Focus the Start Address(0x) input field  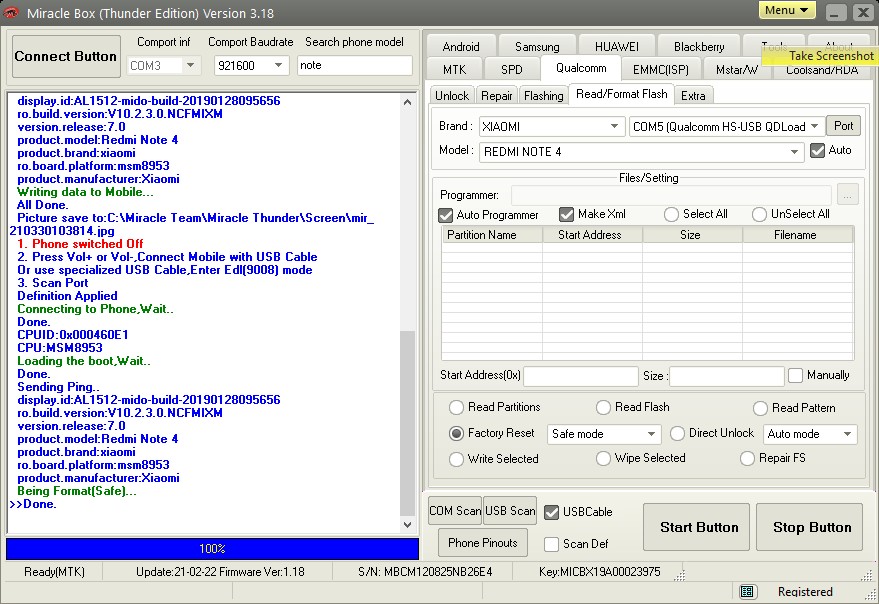581,376
